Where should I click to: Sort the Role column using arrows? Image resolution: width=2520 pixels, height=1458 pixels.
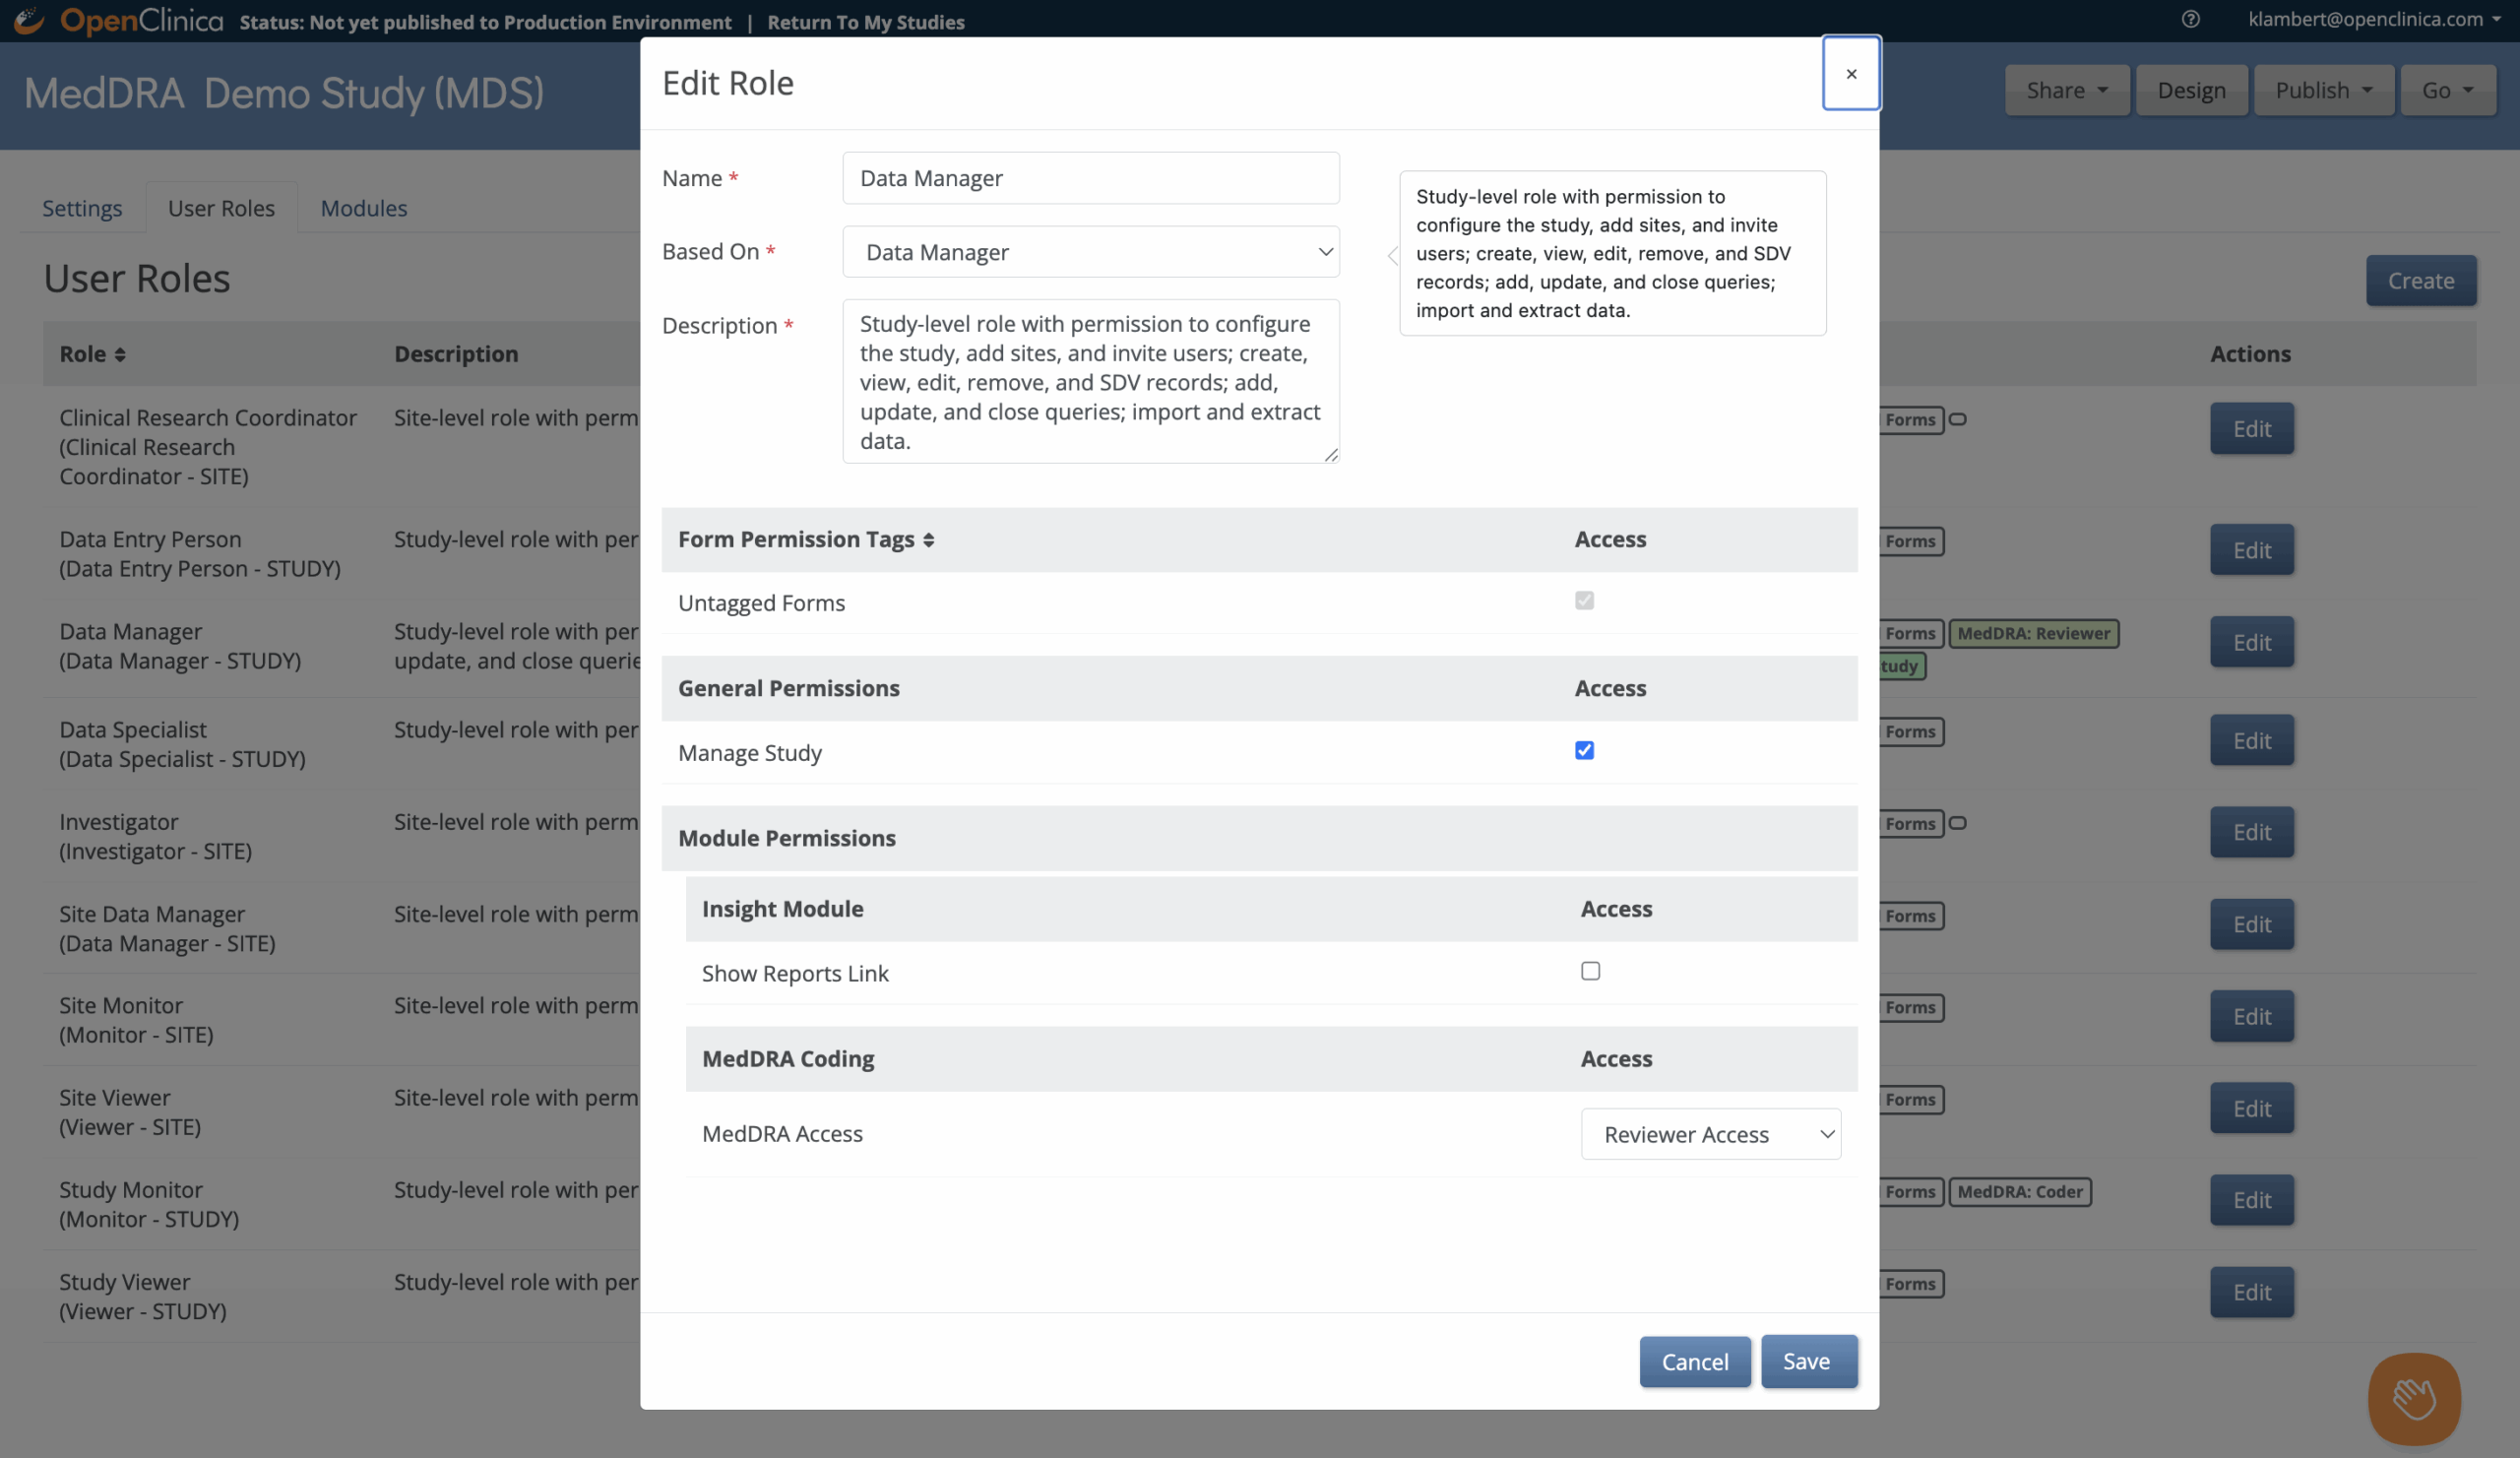tap(120, 355)
